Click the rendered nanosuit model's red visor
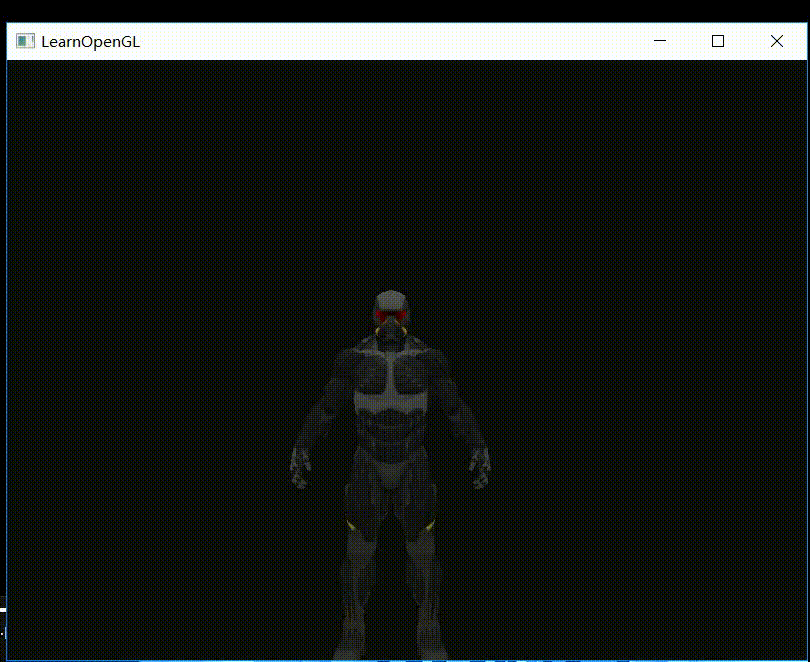Viewport: 810px width, 662px height. 391,315
